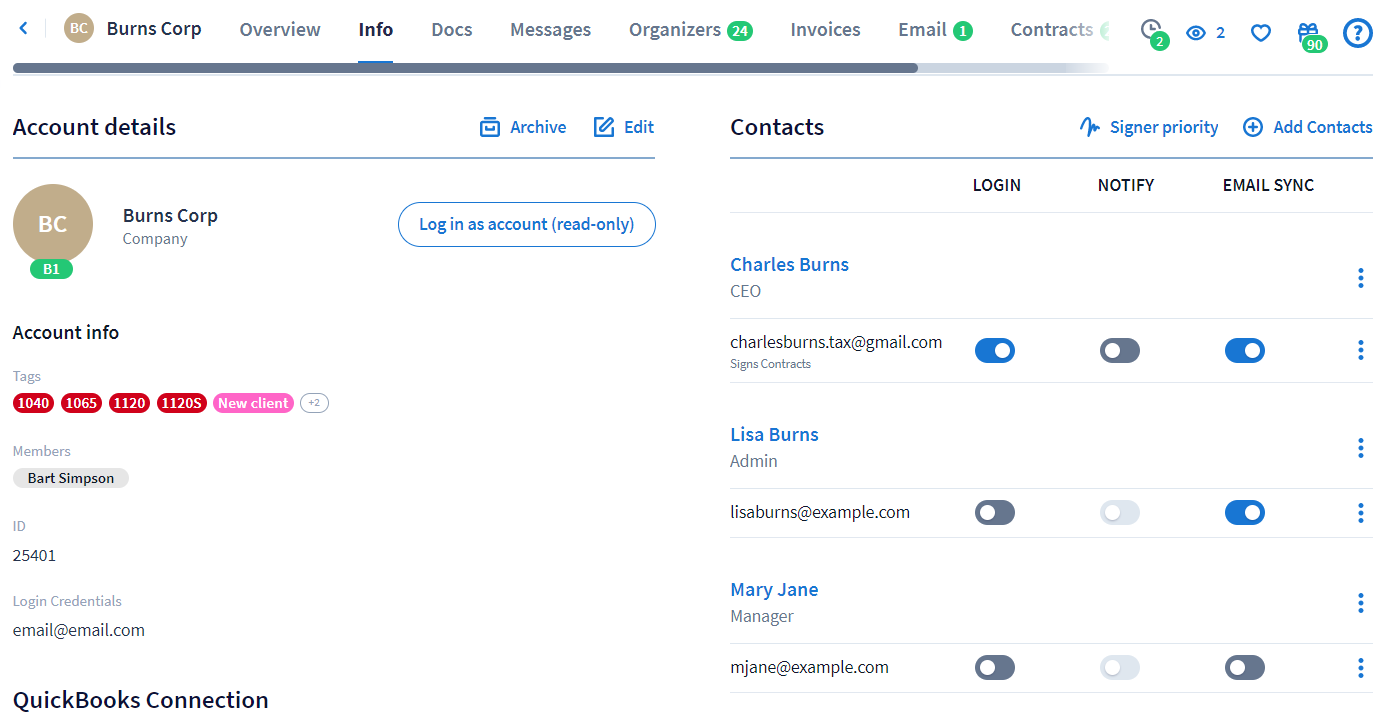This screenshot has width=1399, height=720.
Task: Open the gift rewards icon
Action: click(1308, 33)
